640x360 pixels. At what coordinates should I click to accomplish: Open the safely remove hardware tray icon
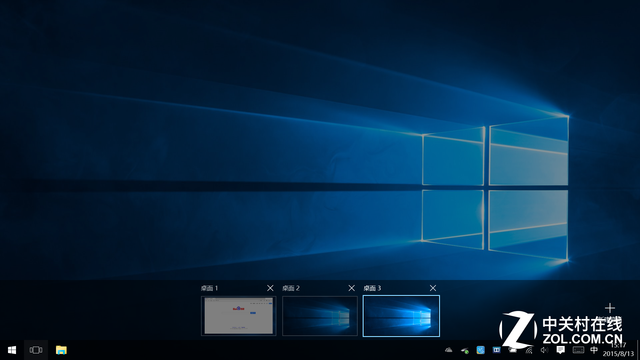click(464, 350)
